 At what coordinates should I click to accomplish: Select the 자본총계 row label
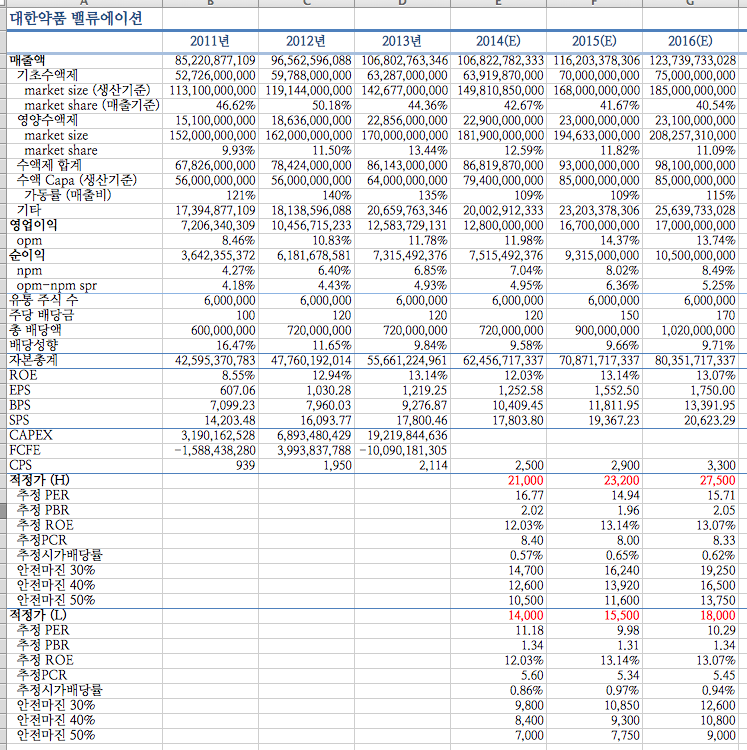33,360
